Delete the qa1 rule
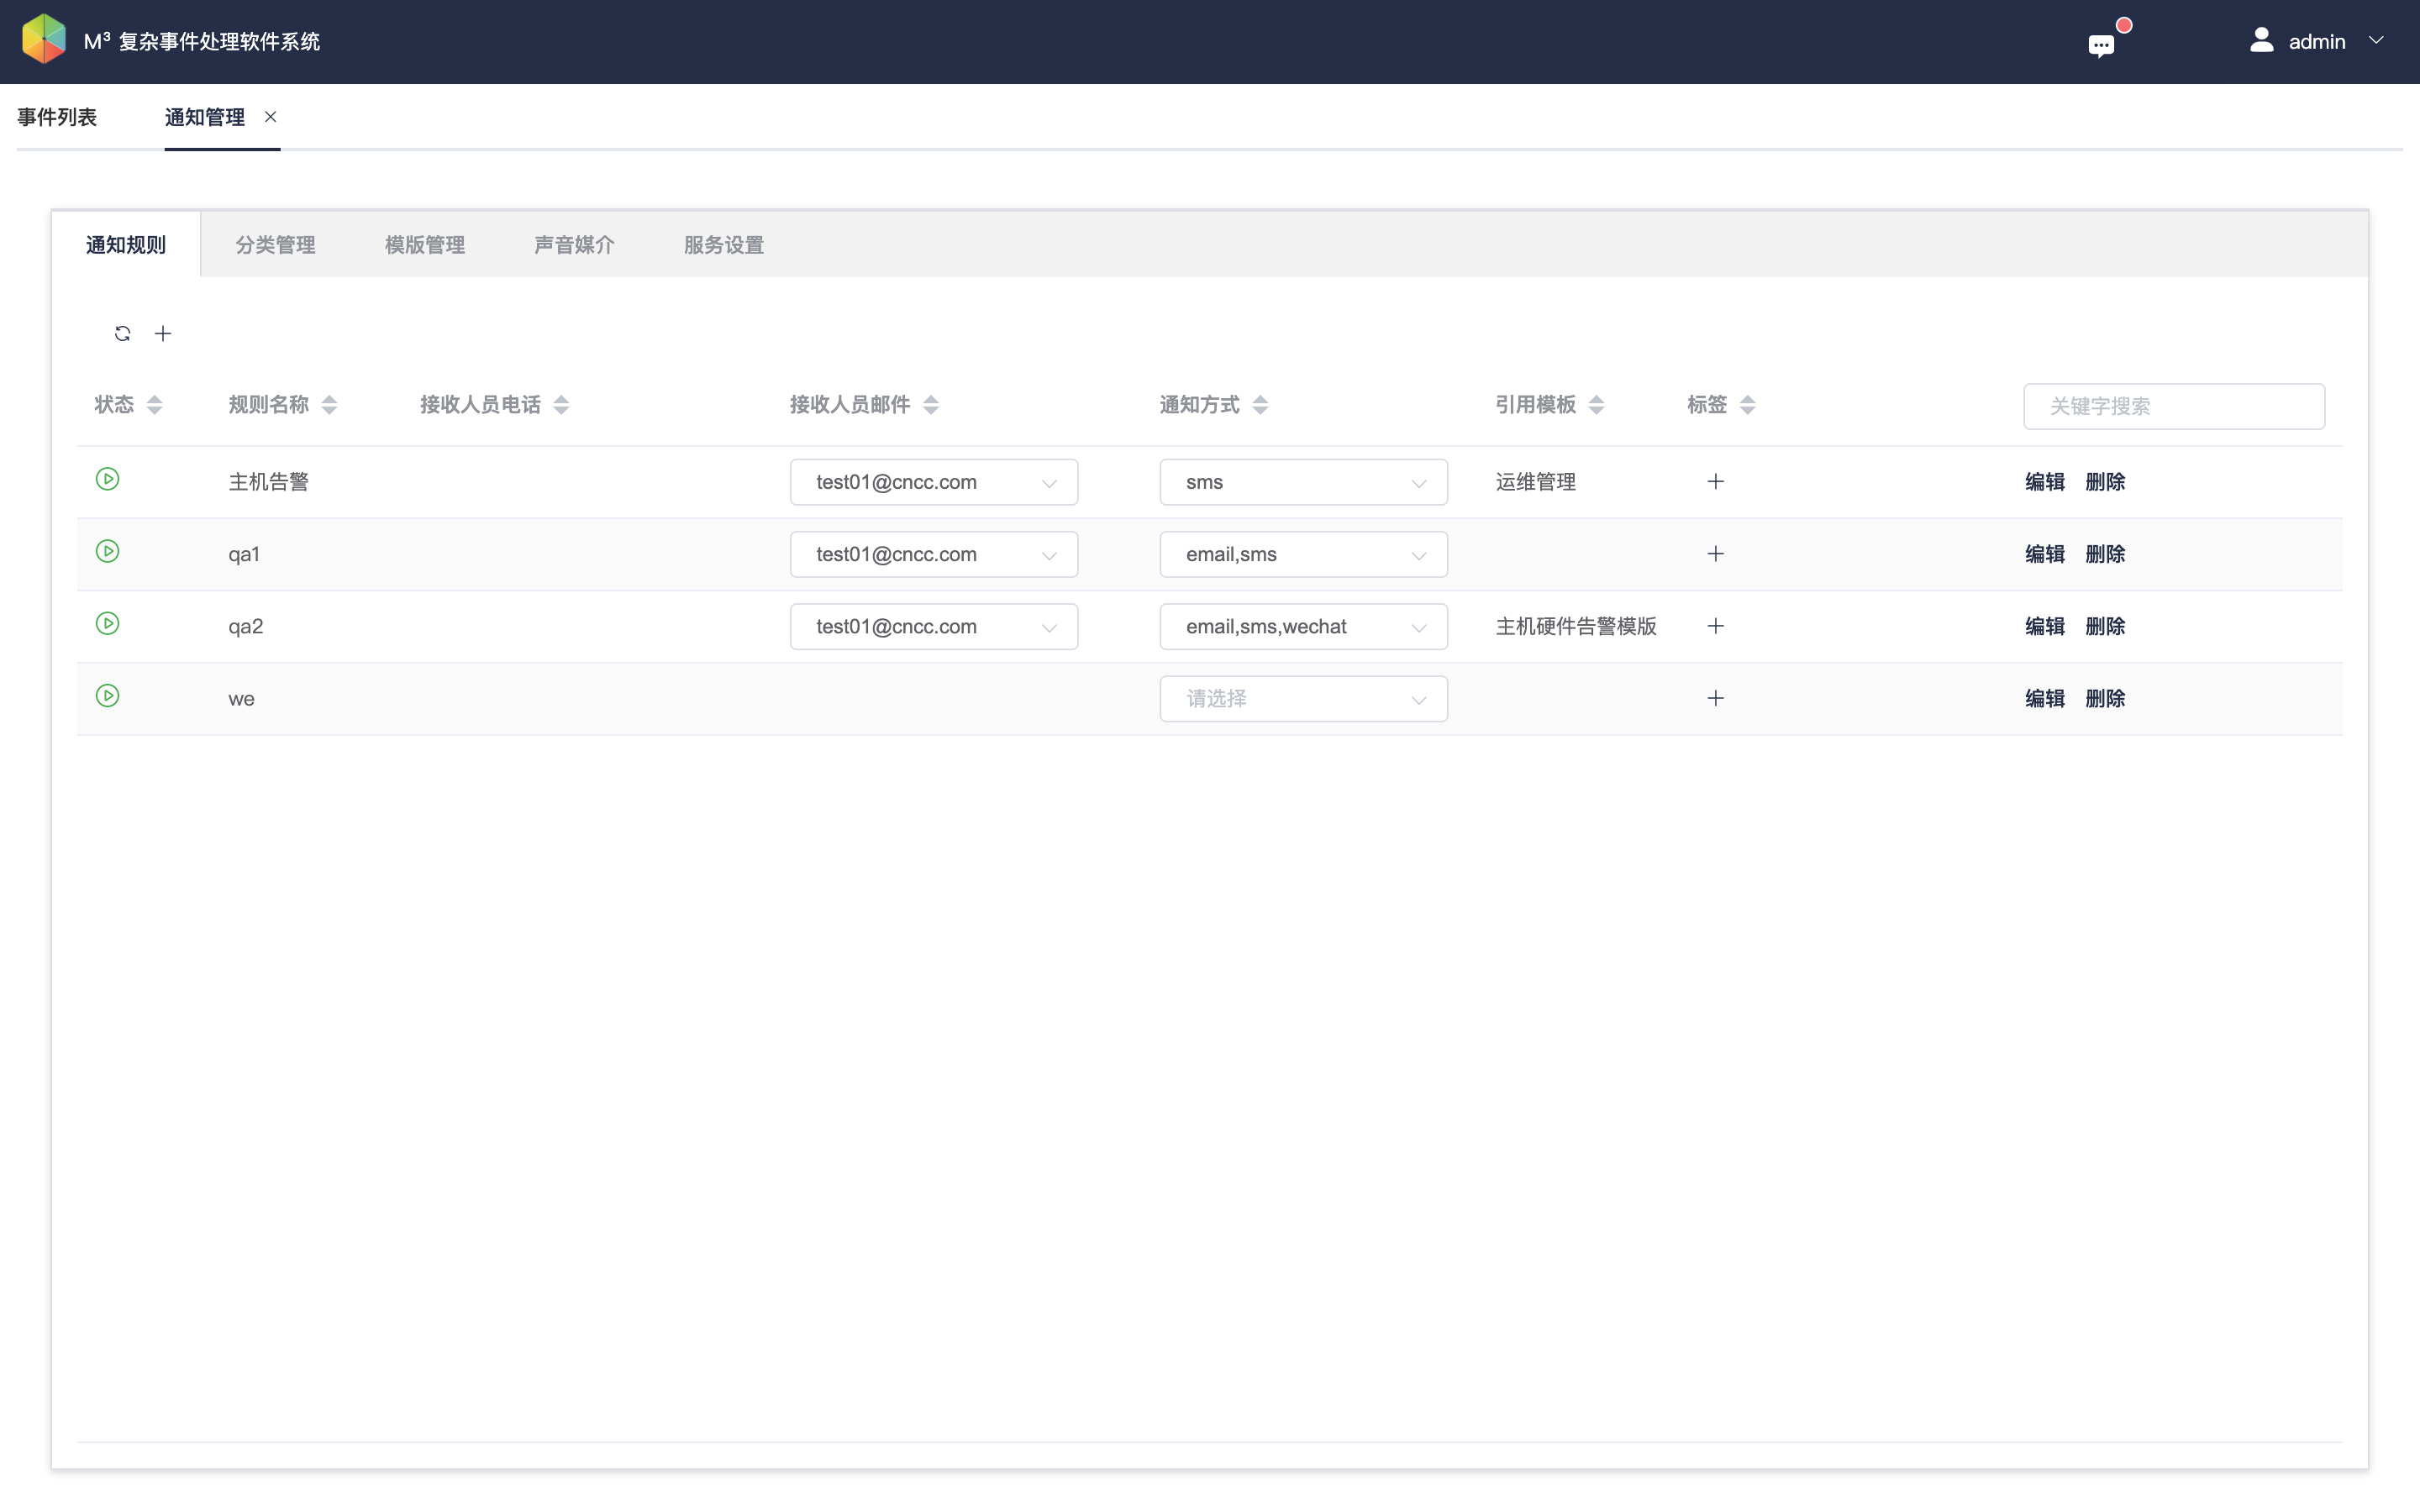The width and height of the screenshot is (2420, 1512). 2105,554
